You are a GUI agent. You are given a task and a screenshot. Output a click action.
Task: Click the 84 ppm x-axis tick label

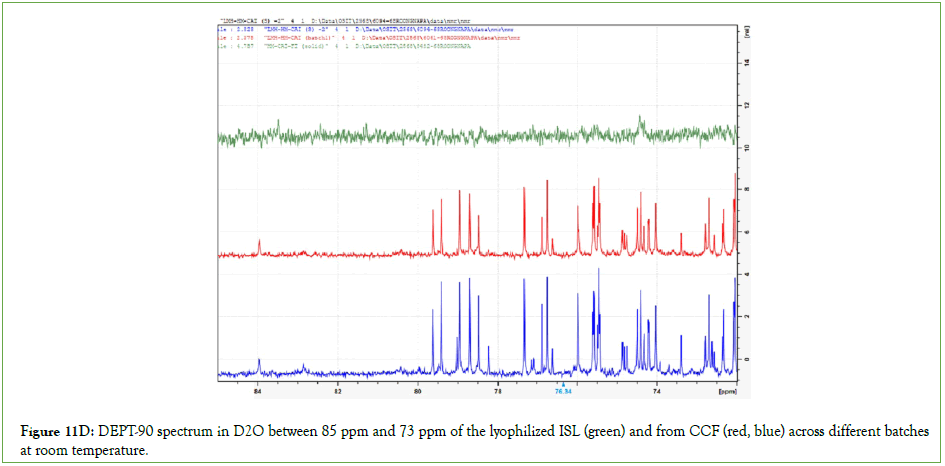point(257,391)
